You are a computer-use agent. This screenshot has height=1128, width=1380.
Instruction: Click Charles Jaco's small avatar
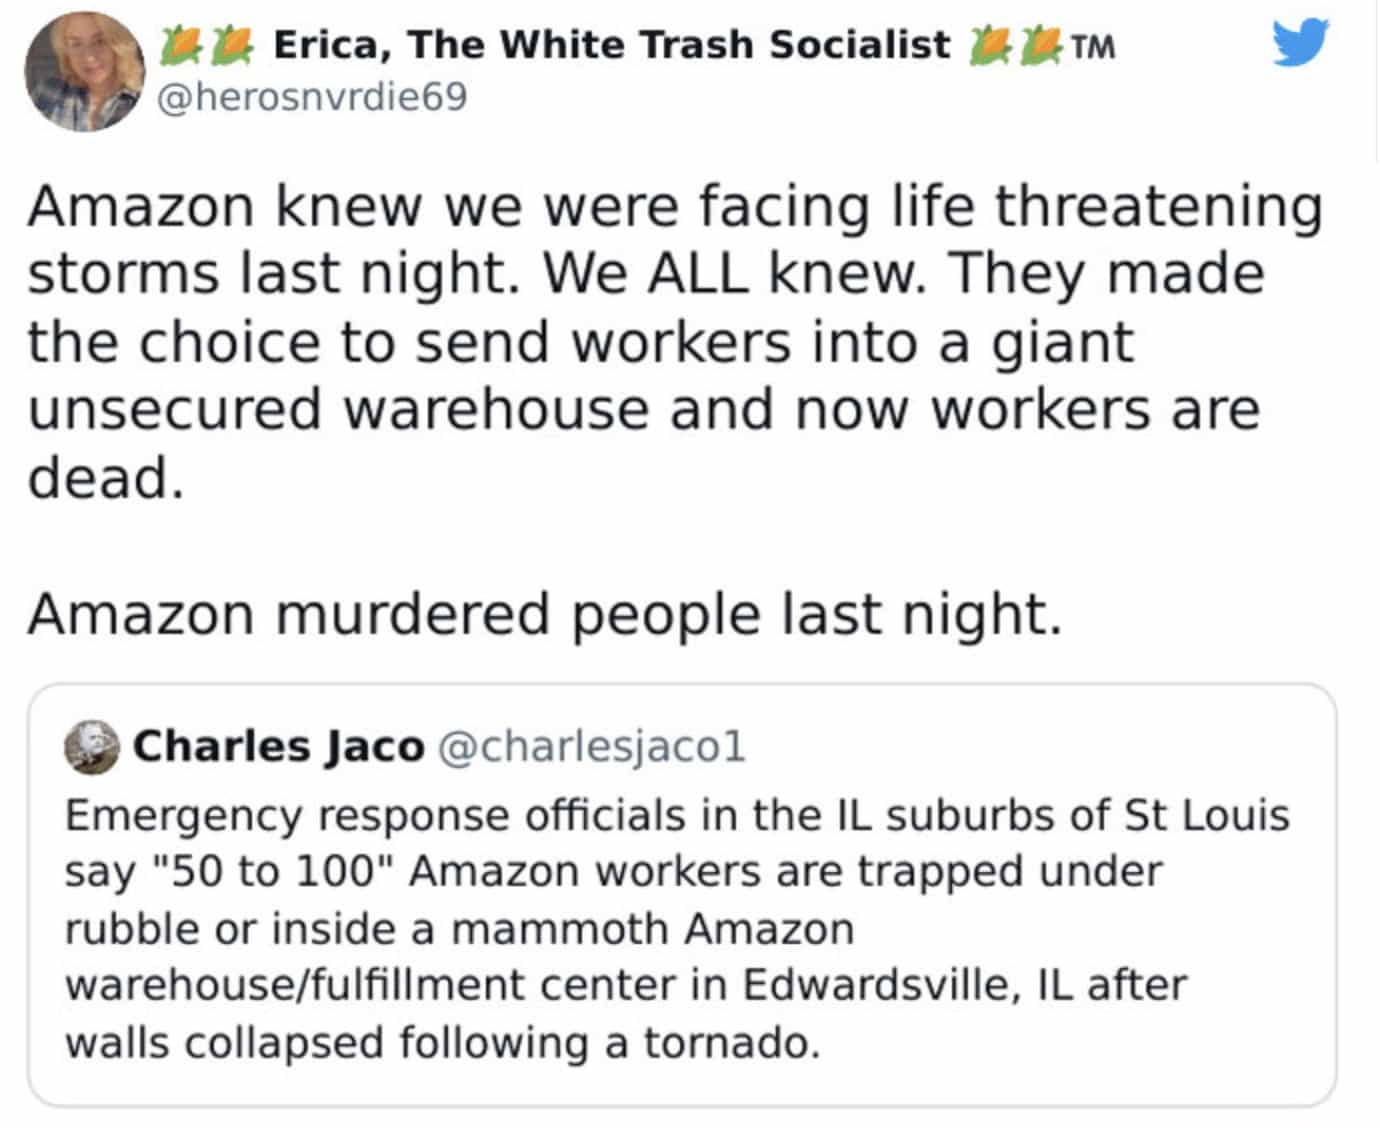(x=92, y=748)
